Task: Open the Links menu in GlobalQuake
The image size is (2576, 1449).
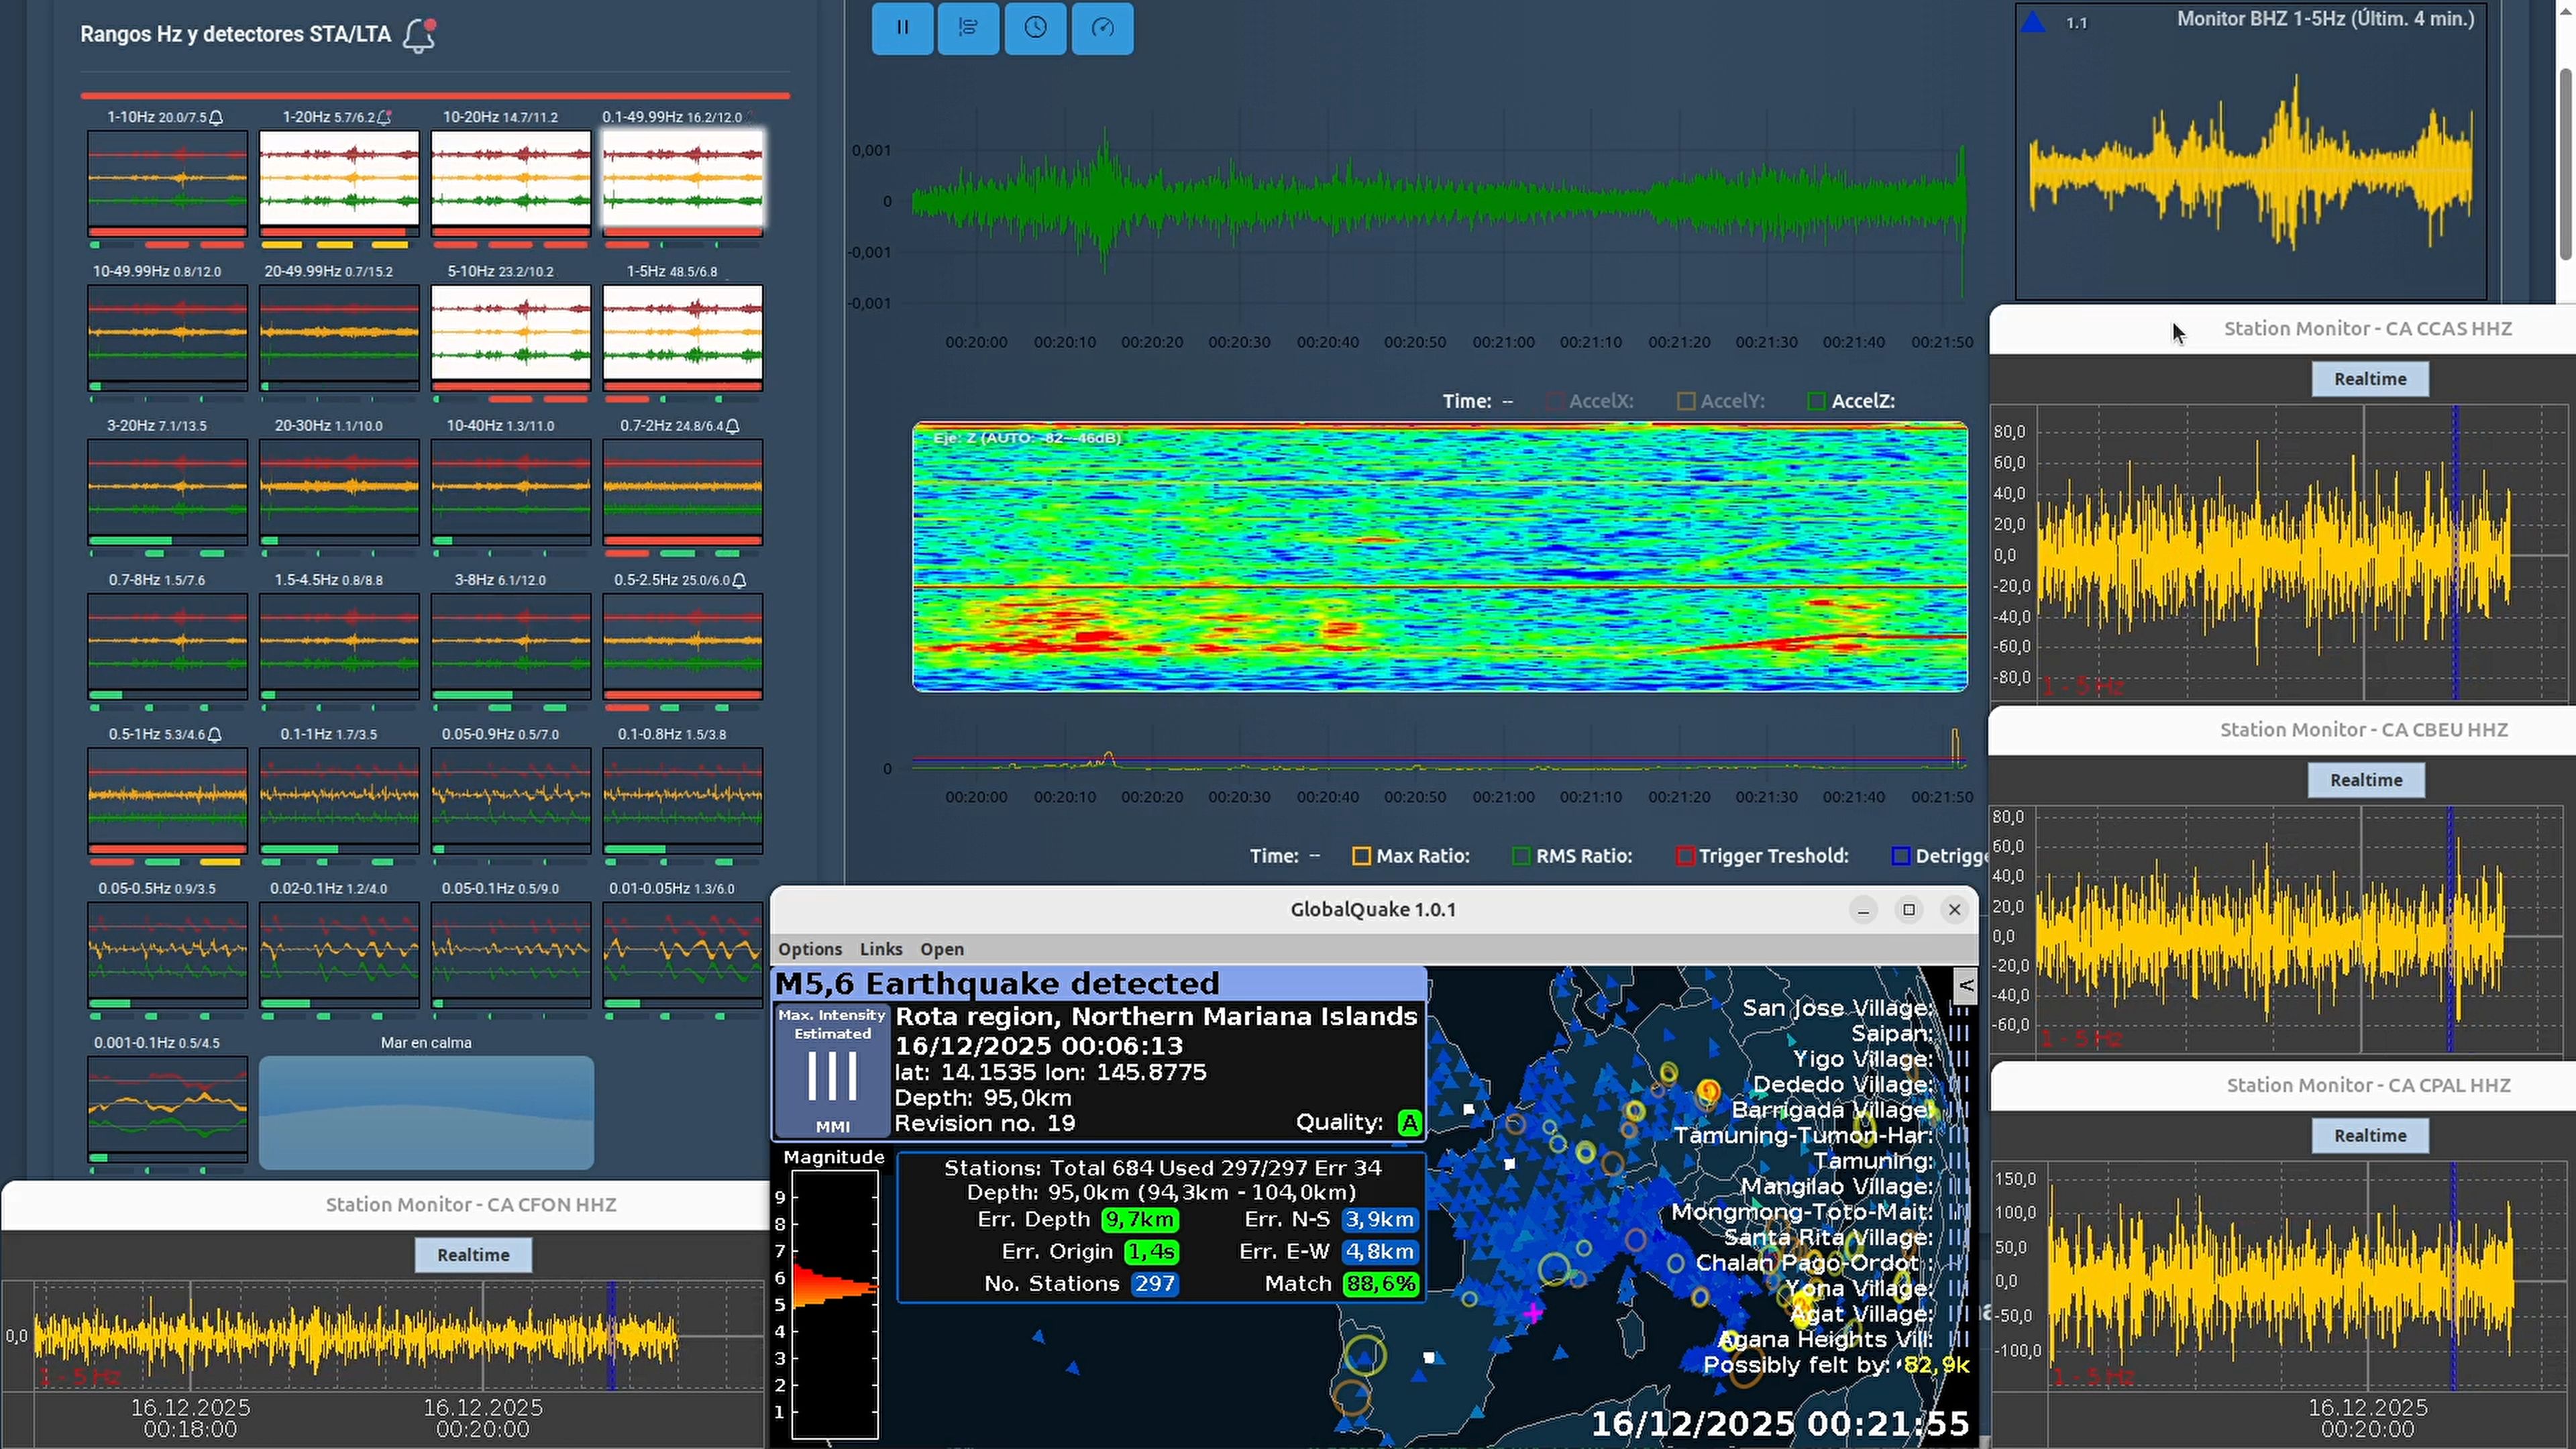Action: pos(880,950)
